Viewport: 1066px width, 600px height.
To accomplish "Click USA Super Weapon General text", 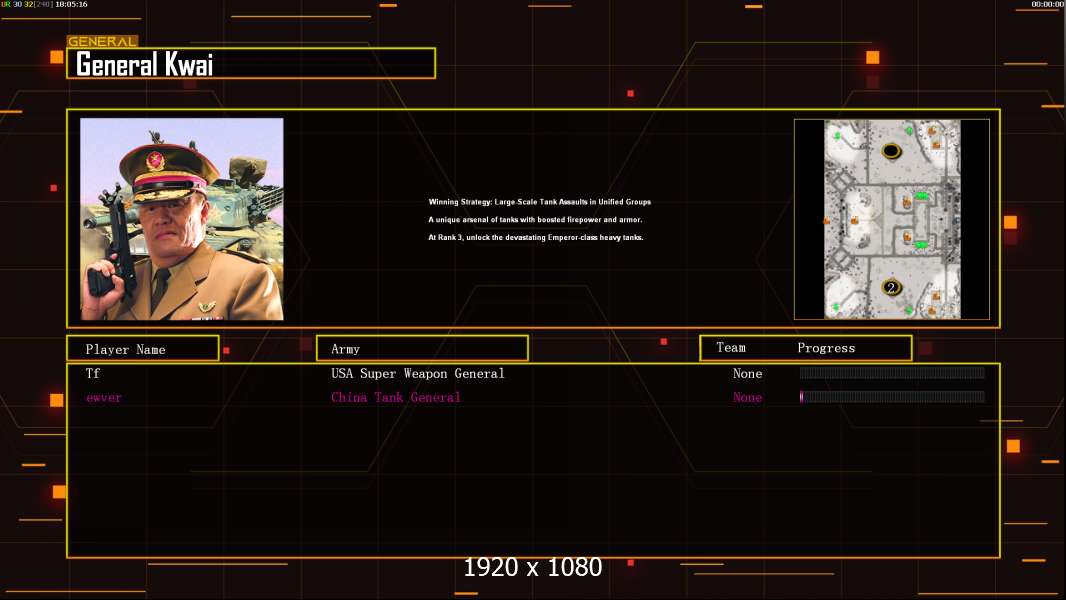I will click(x=417, y=373).
